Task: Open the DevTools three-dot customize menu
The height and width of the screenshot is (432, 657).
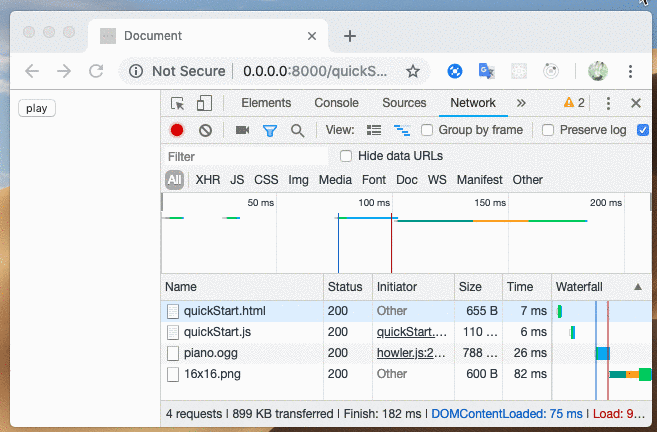Action: click(608, 103)
